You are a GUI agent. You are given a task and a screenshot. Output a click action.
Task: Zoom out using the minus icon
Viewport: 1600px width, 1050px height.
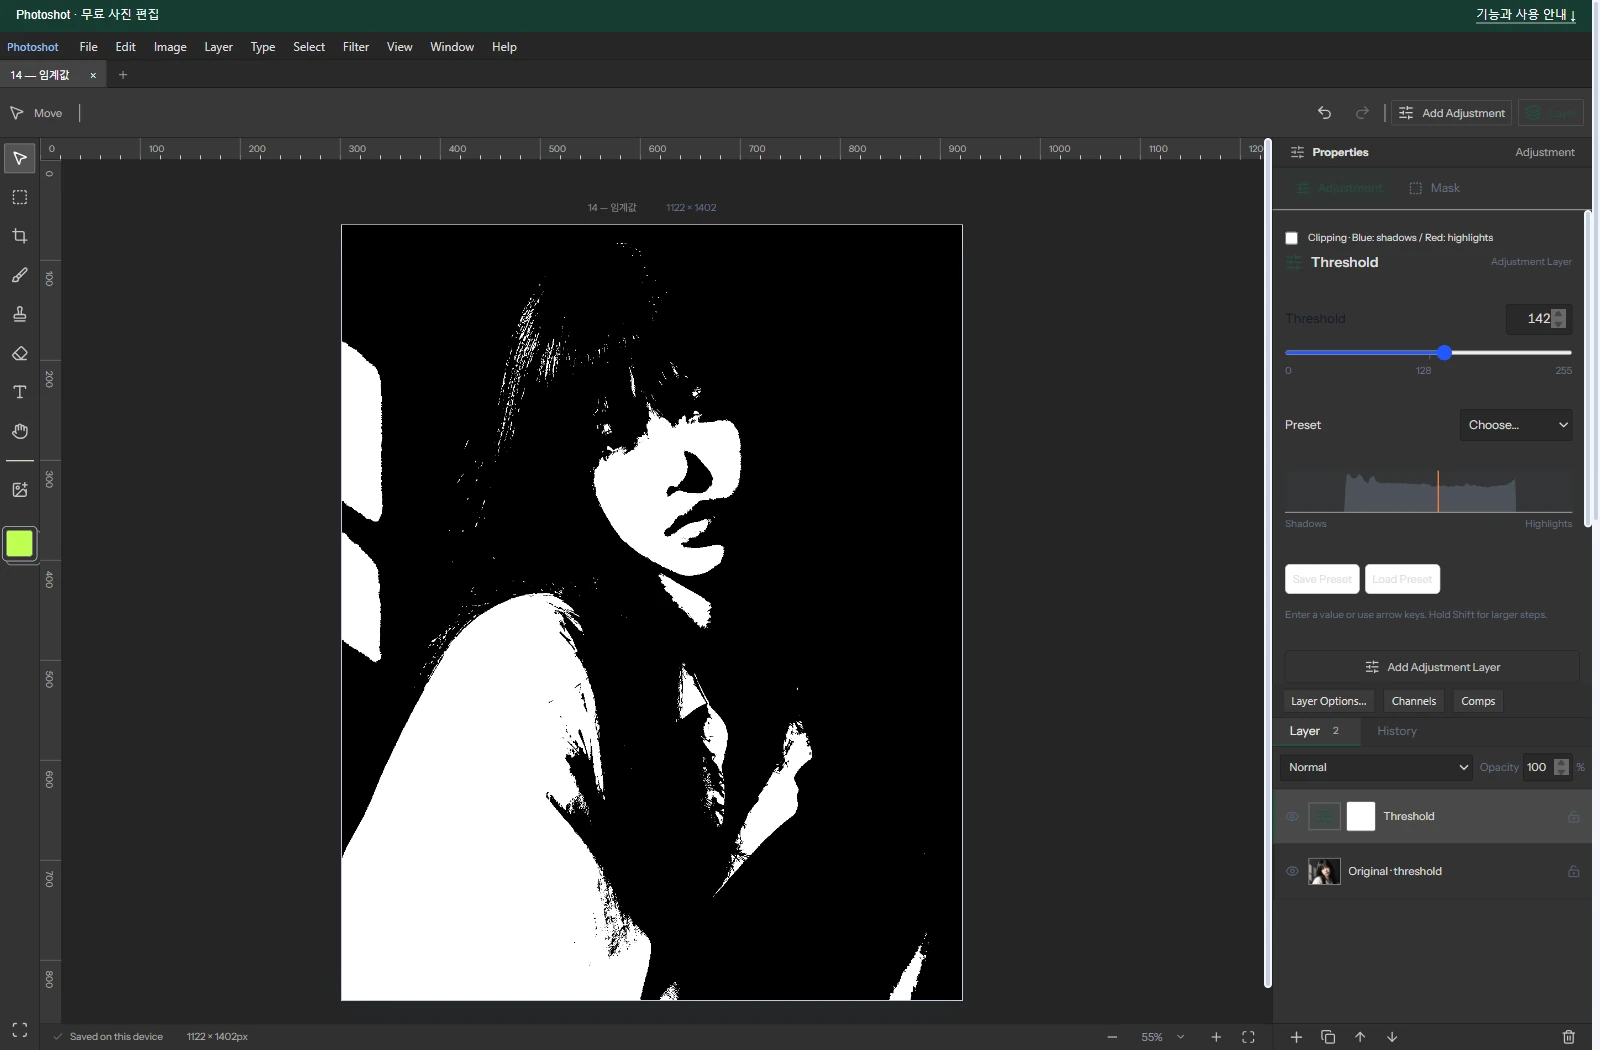pos(1112,1037)
